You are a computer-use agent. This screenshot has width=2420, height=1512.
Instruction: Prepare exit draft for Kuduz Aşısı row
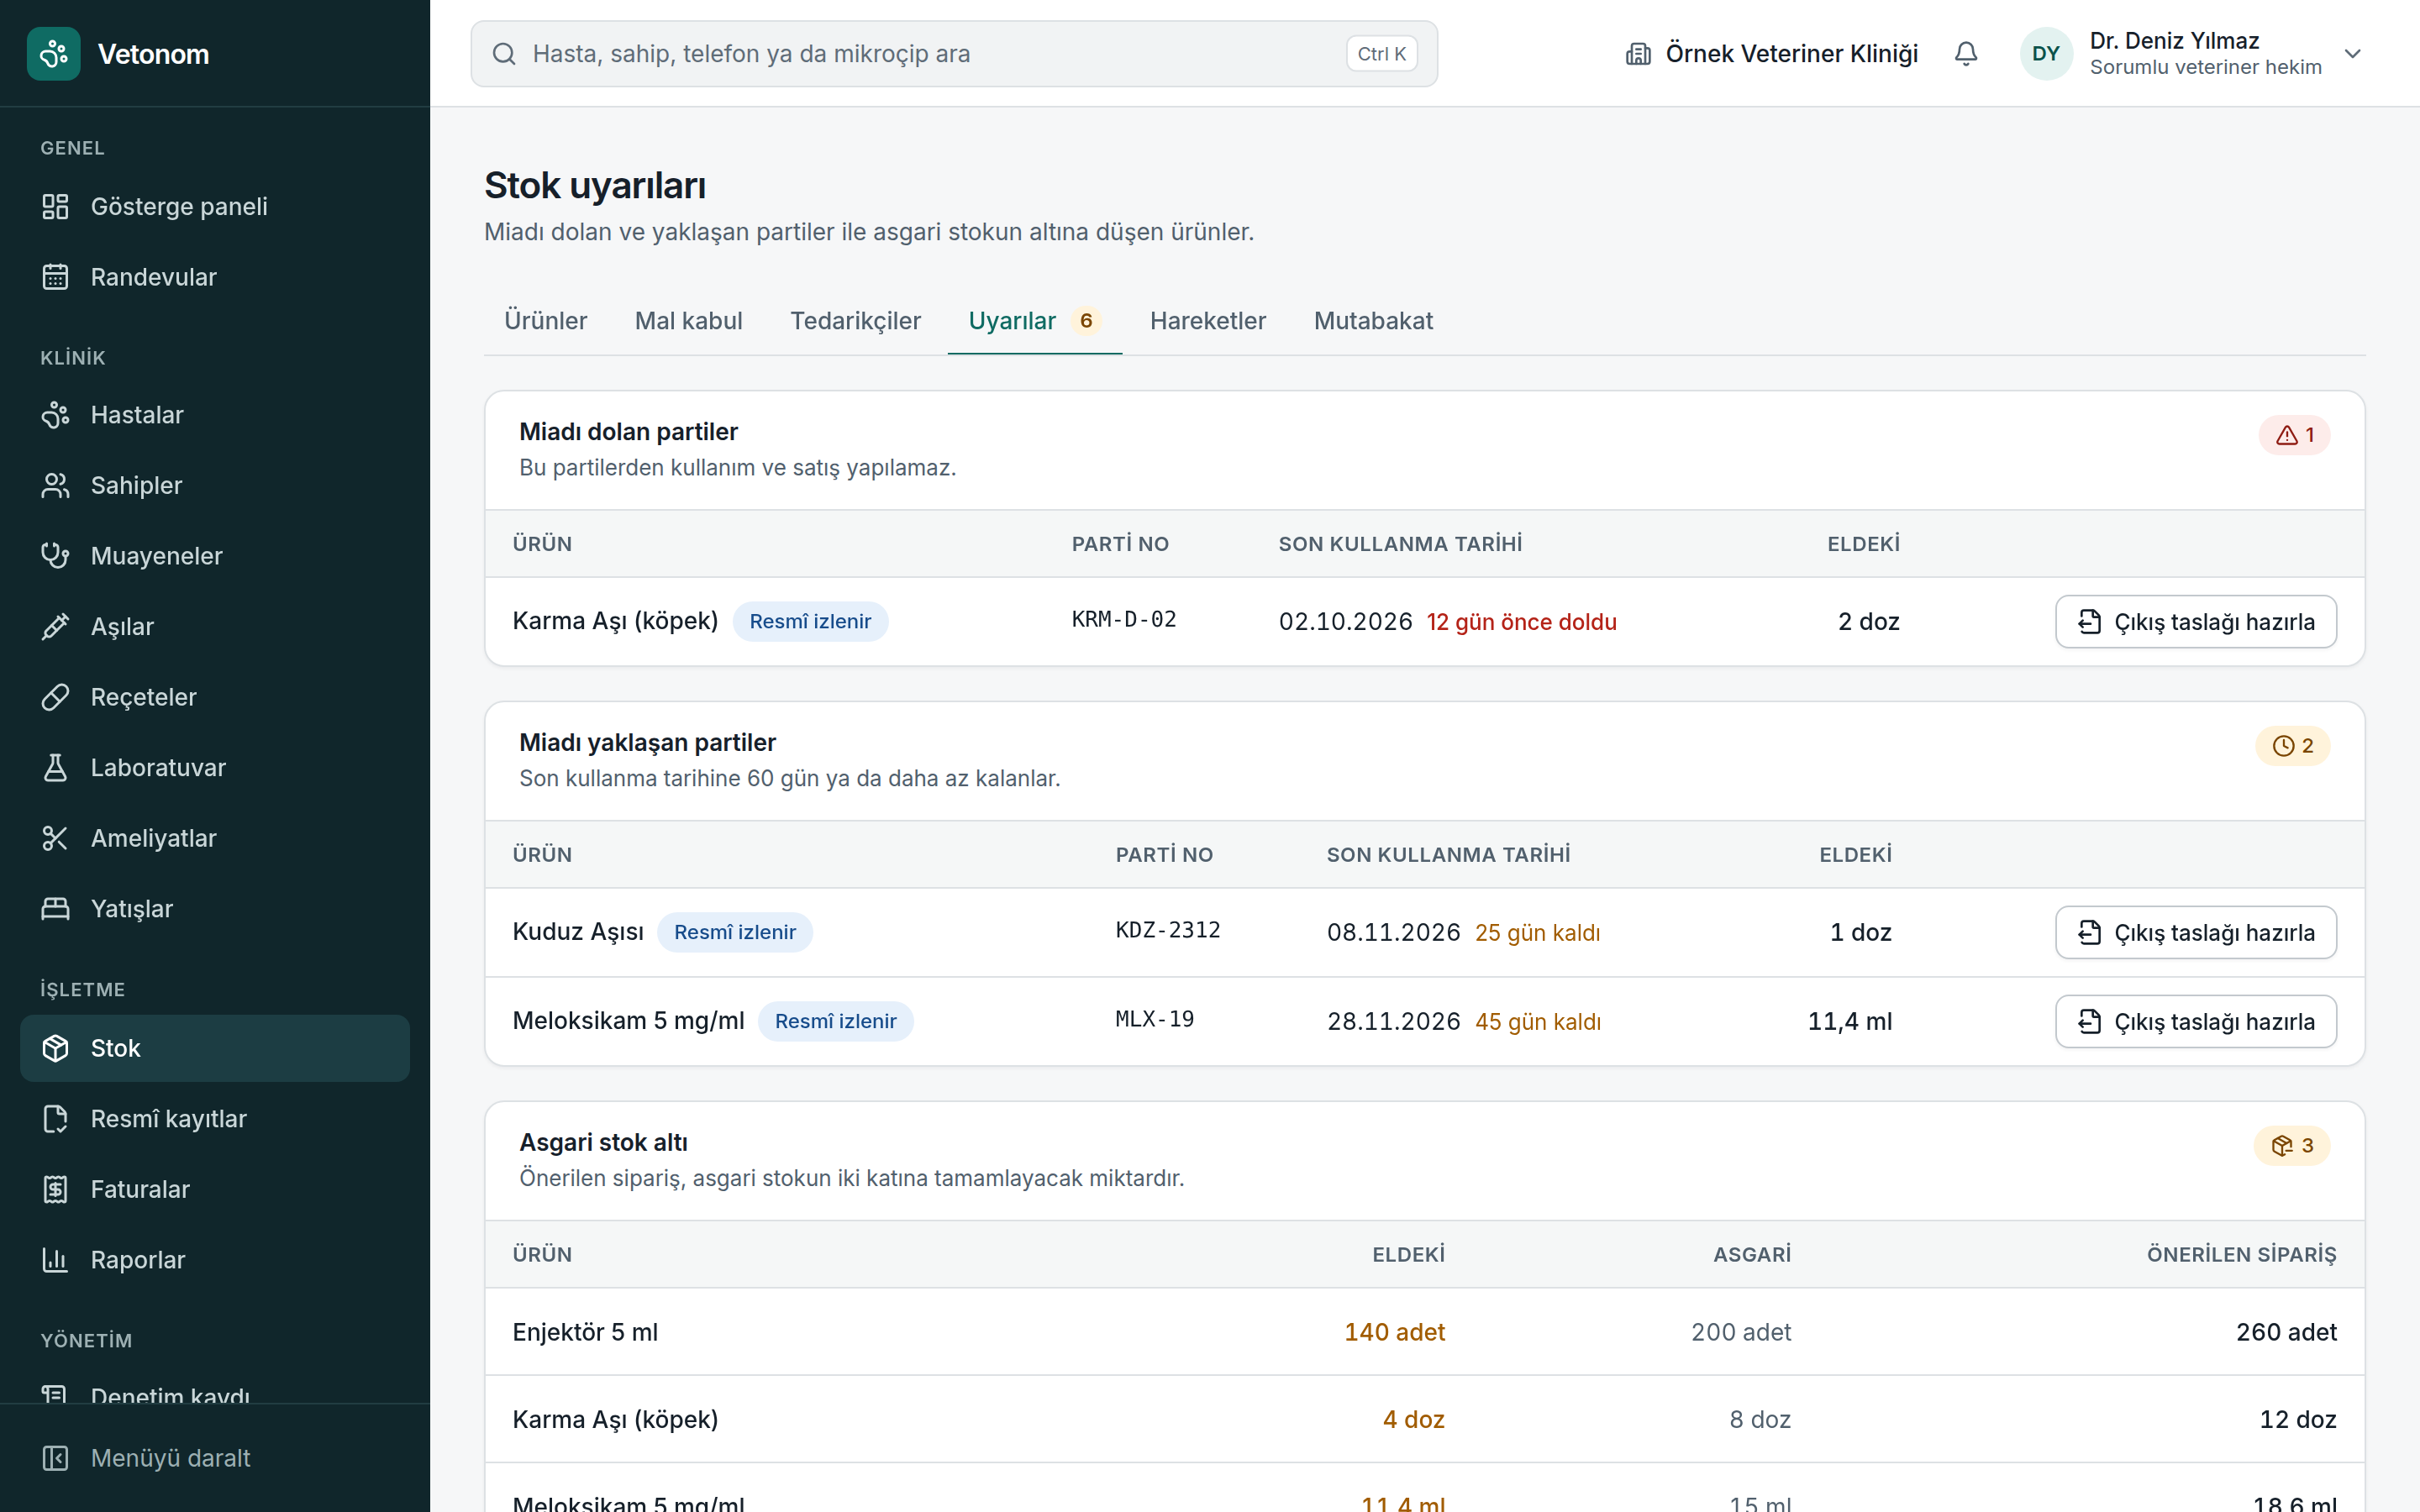point(2196,933)
